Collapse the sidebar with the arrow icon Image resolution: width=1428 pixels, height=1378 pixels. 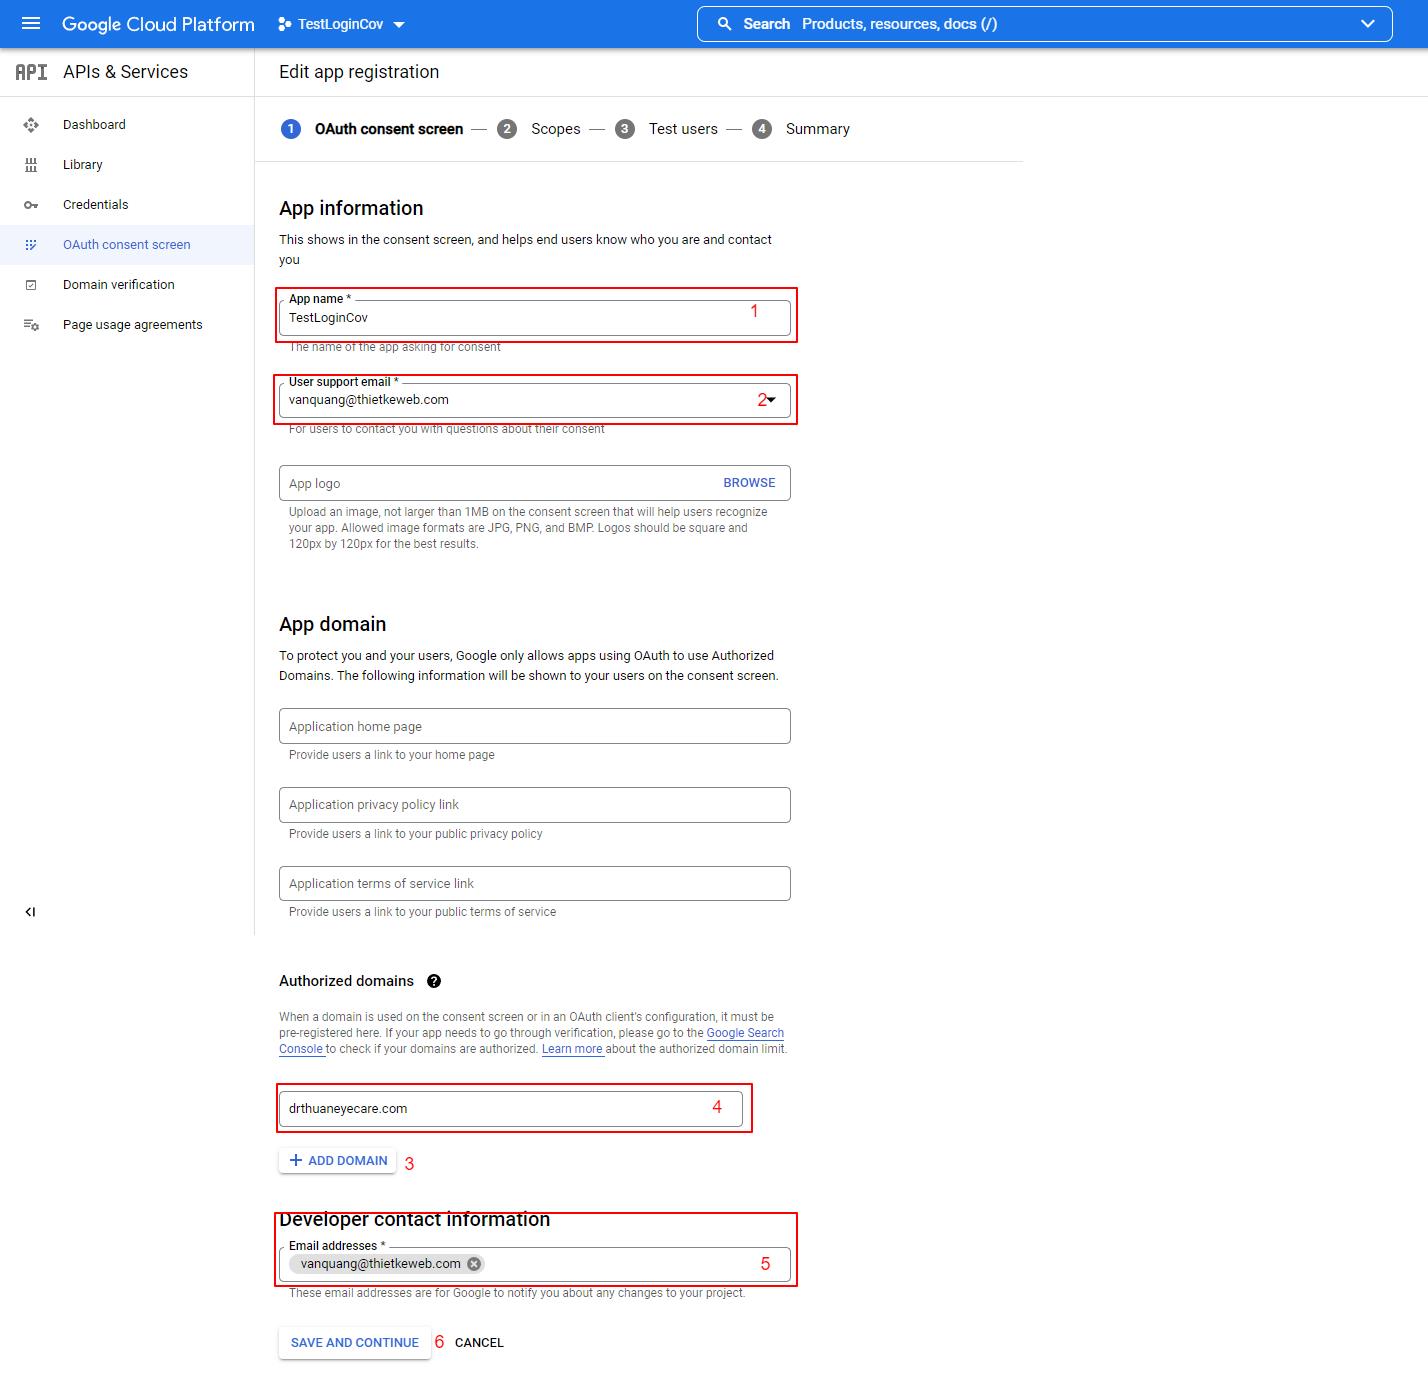pyautogui.click(x=30, y=912)
